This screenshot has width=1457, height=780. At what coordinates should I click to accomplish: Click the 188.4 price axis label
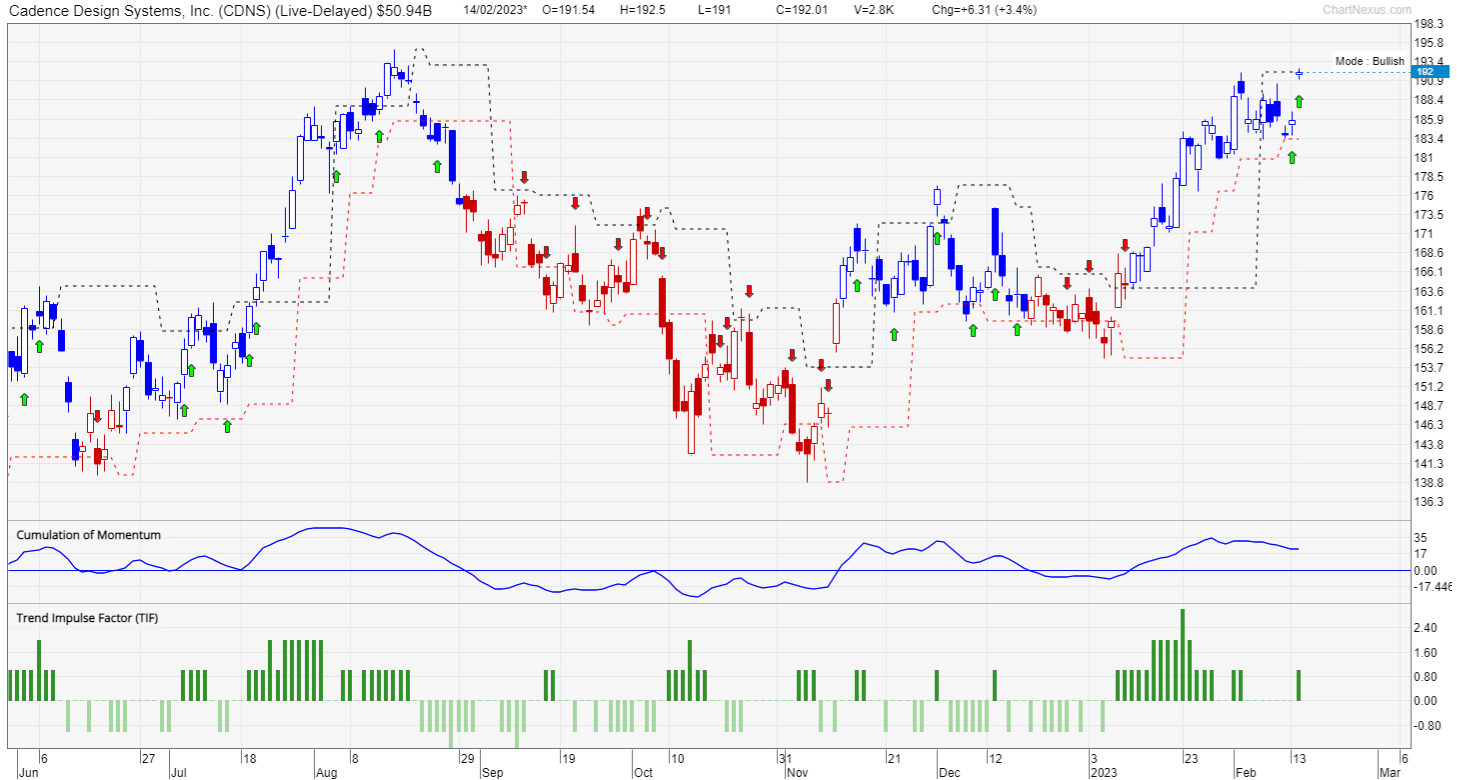pos(1429,100)
